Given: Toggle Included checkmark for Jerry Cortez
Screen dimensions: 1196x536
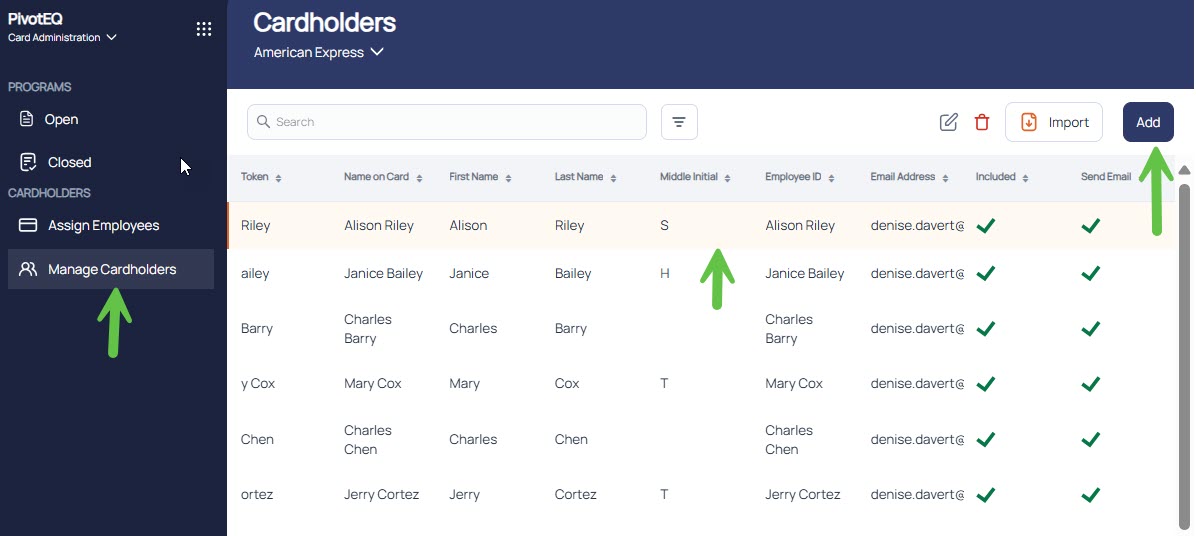Looking at the screenshot, I should pos(986,495).
